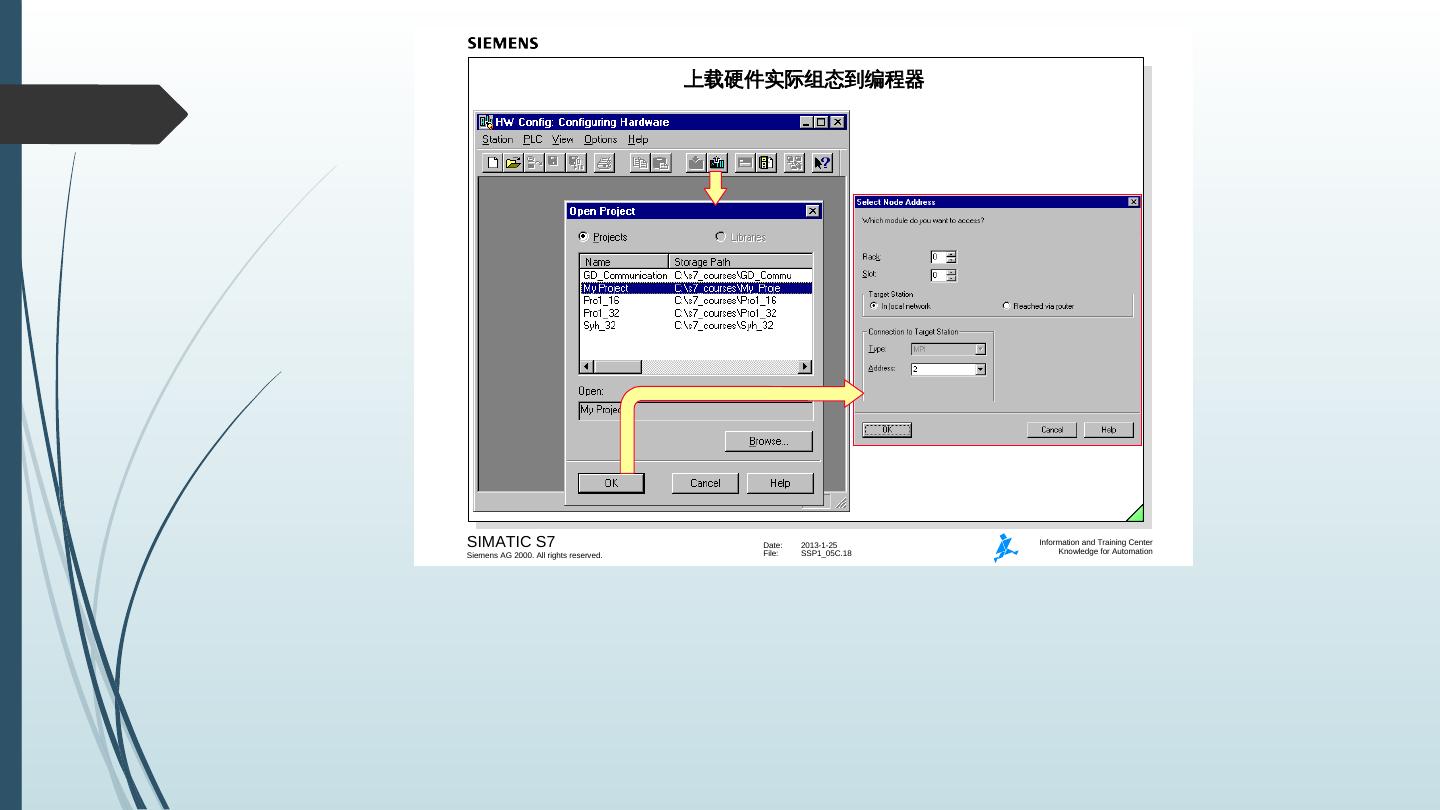Open the connection Type dropdown
Viewport: 1440px width, 810px height.
coord(980,349)
